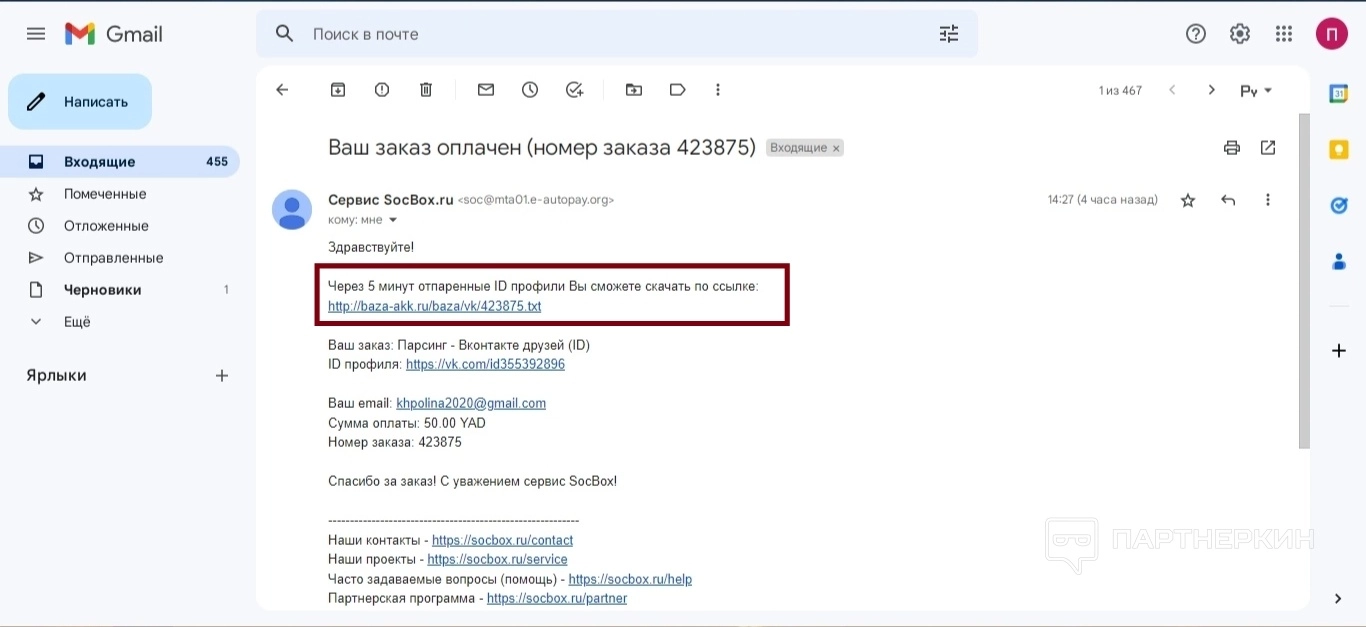This screenshot has width=1366, height=627.
Task: Open Settings gear icon
Action: 1240,34
